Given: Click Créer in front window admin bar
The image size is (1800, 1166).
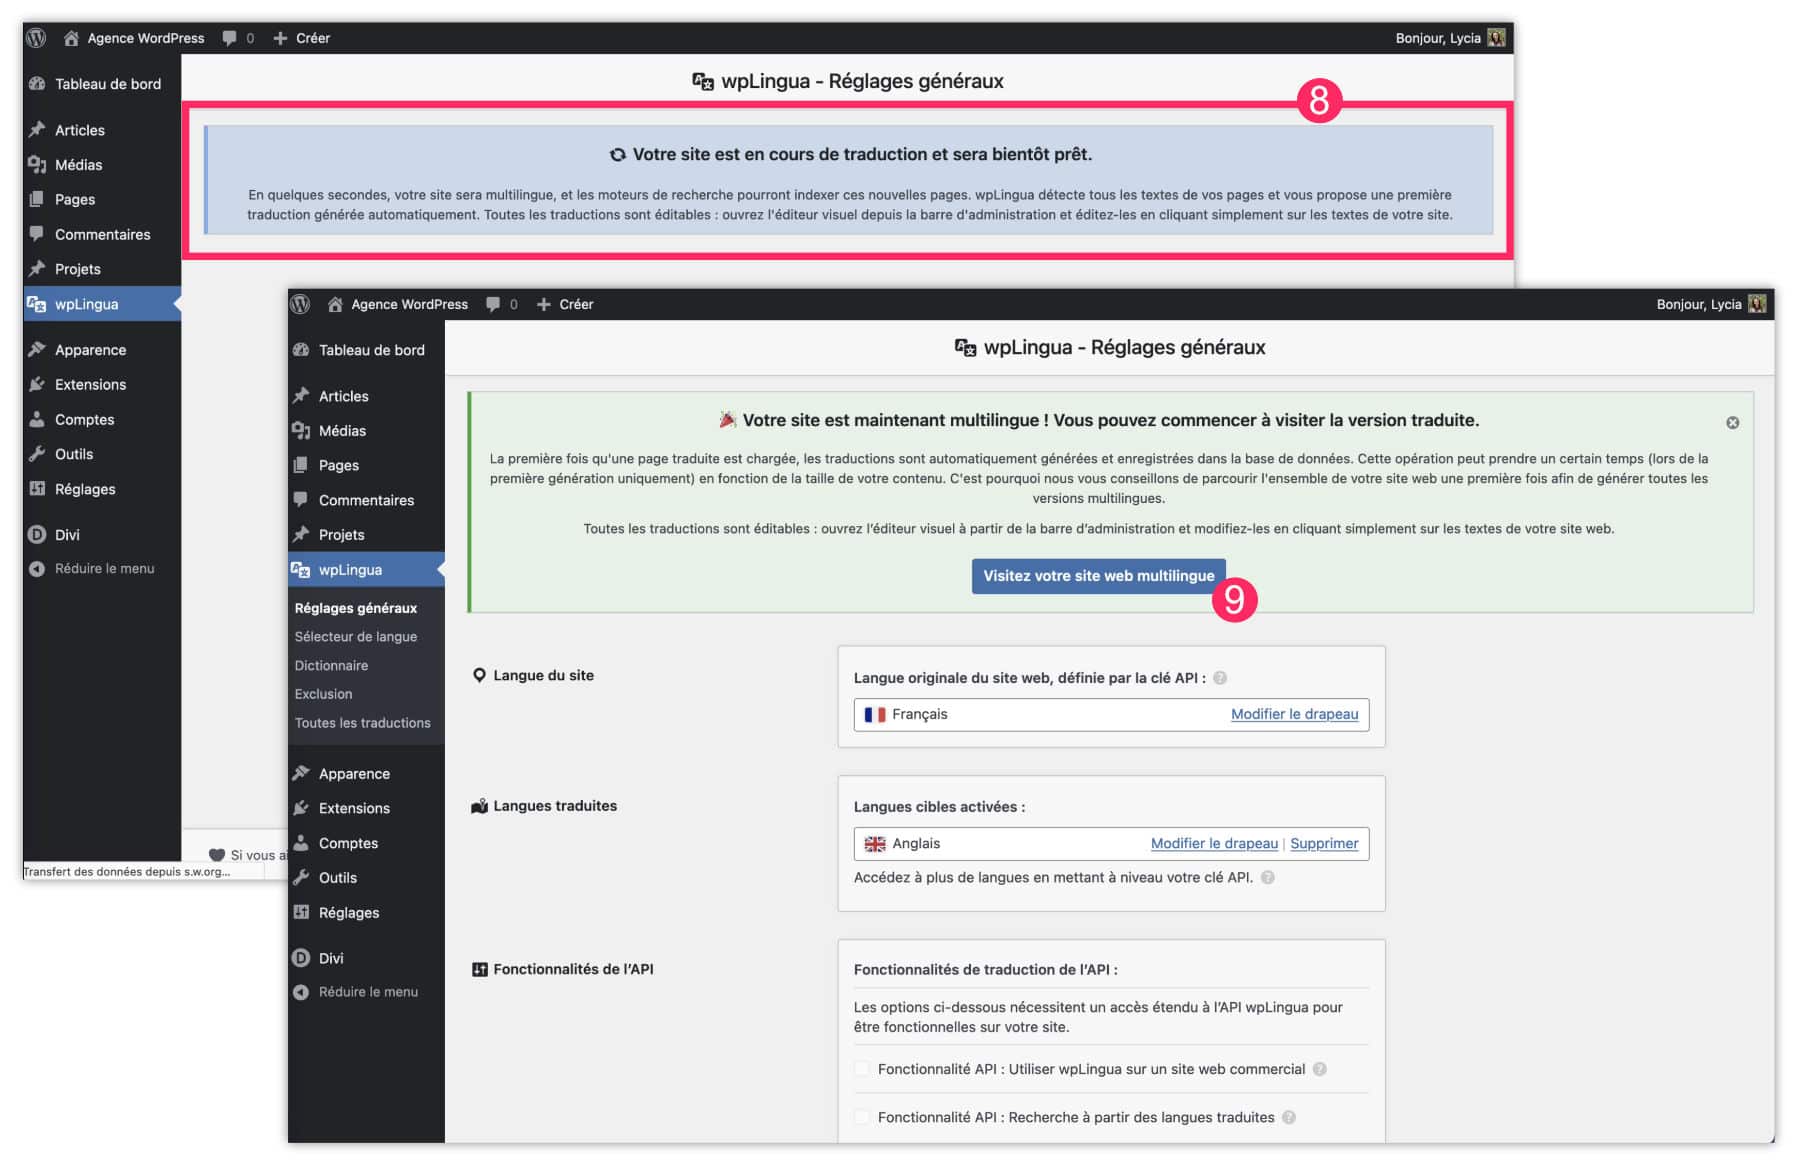Looking at the screenshot, I should (x=565, y=304).
